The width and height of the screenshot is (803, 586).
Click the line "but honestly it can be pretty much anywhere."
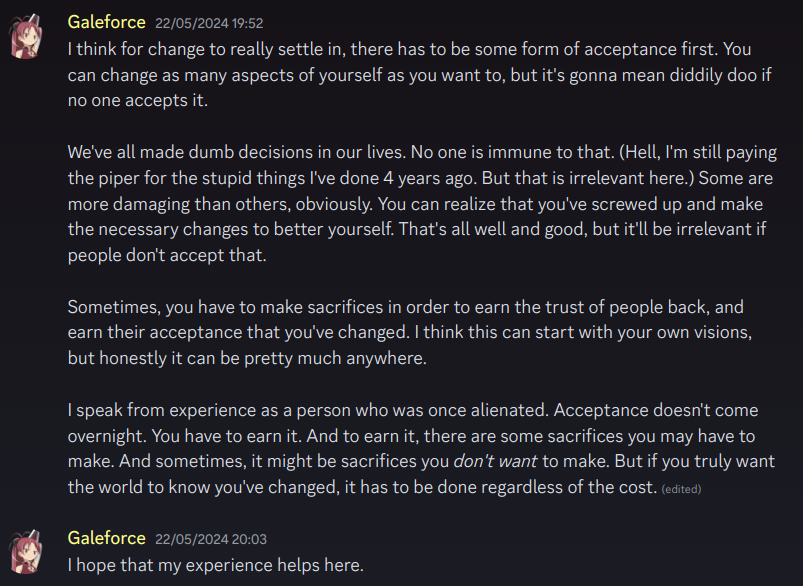coord(247,358)
